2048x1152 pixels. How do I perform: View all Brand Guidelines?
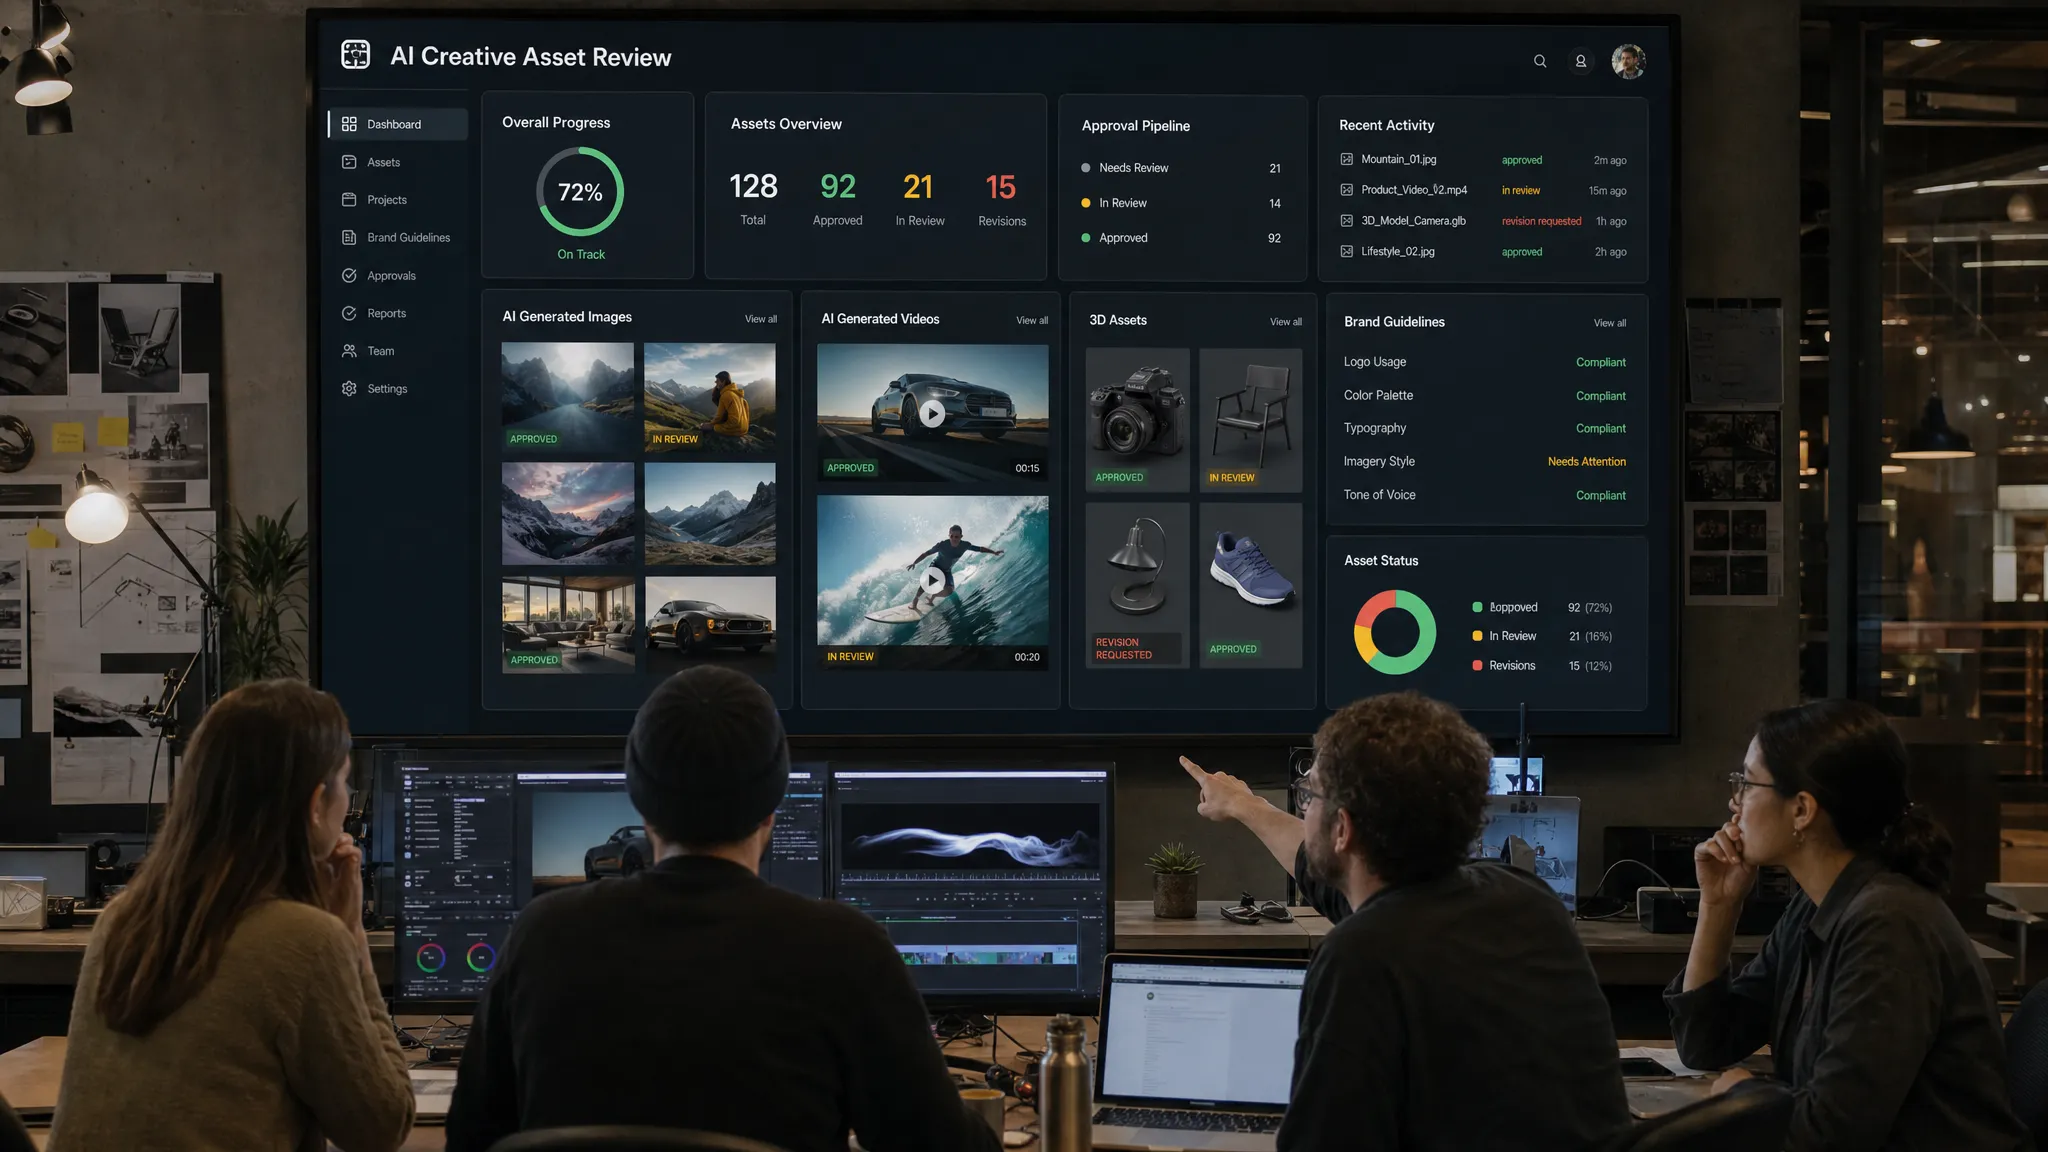pyautogui.click(x=1609, y=323)
